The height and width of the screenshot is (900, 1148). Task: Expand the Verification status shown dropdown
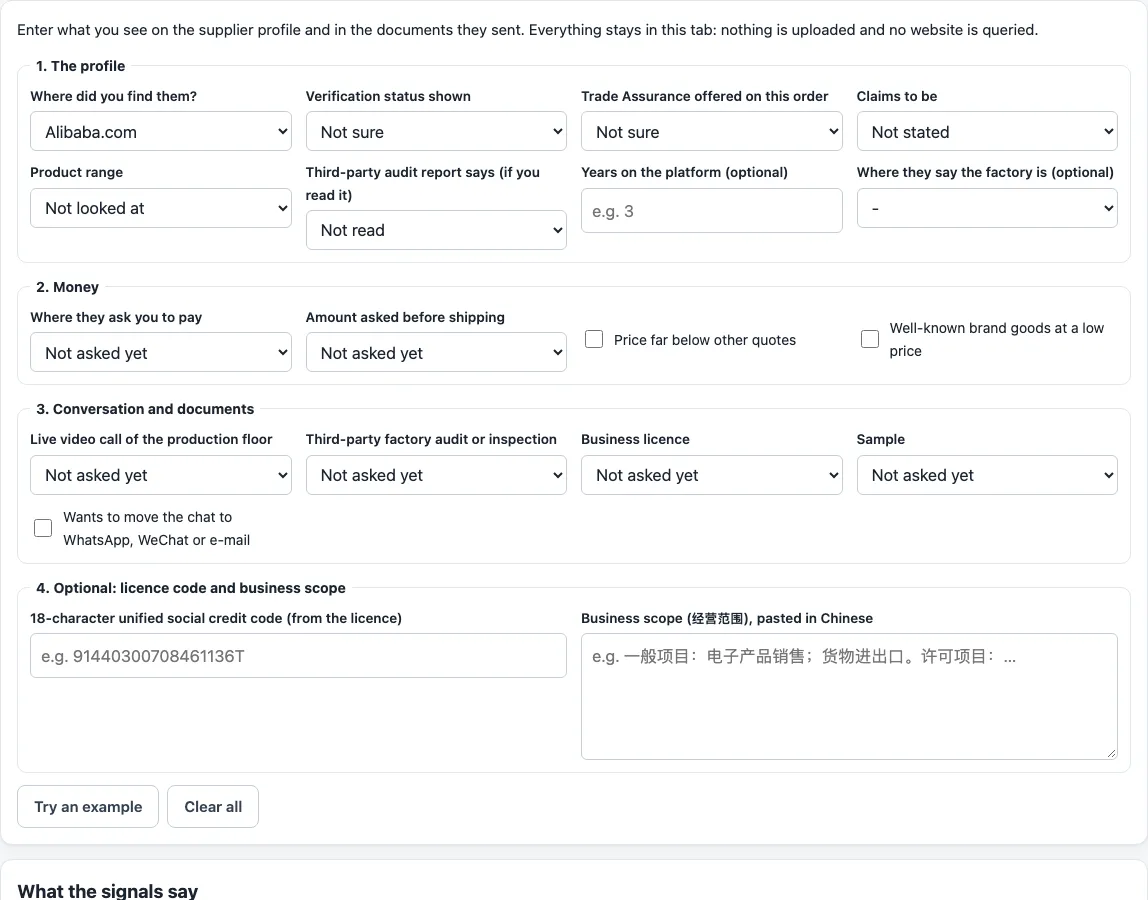coord(436,132)
